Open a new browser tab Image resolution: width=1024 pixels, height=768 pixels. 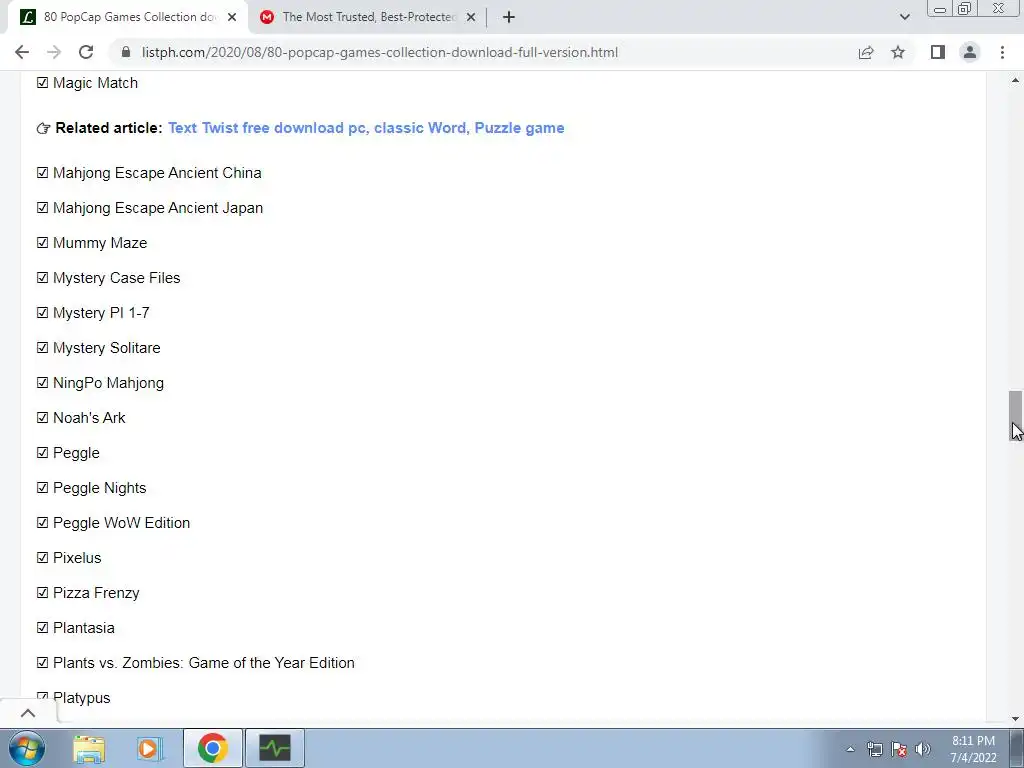[x=509, y=17]
